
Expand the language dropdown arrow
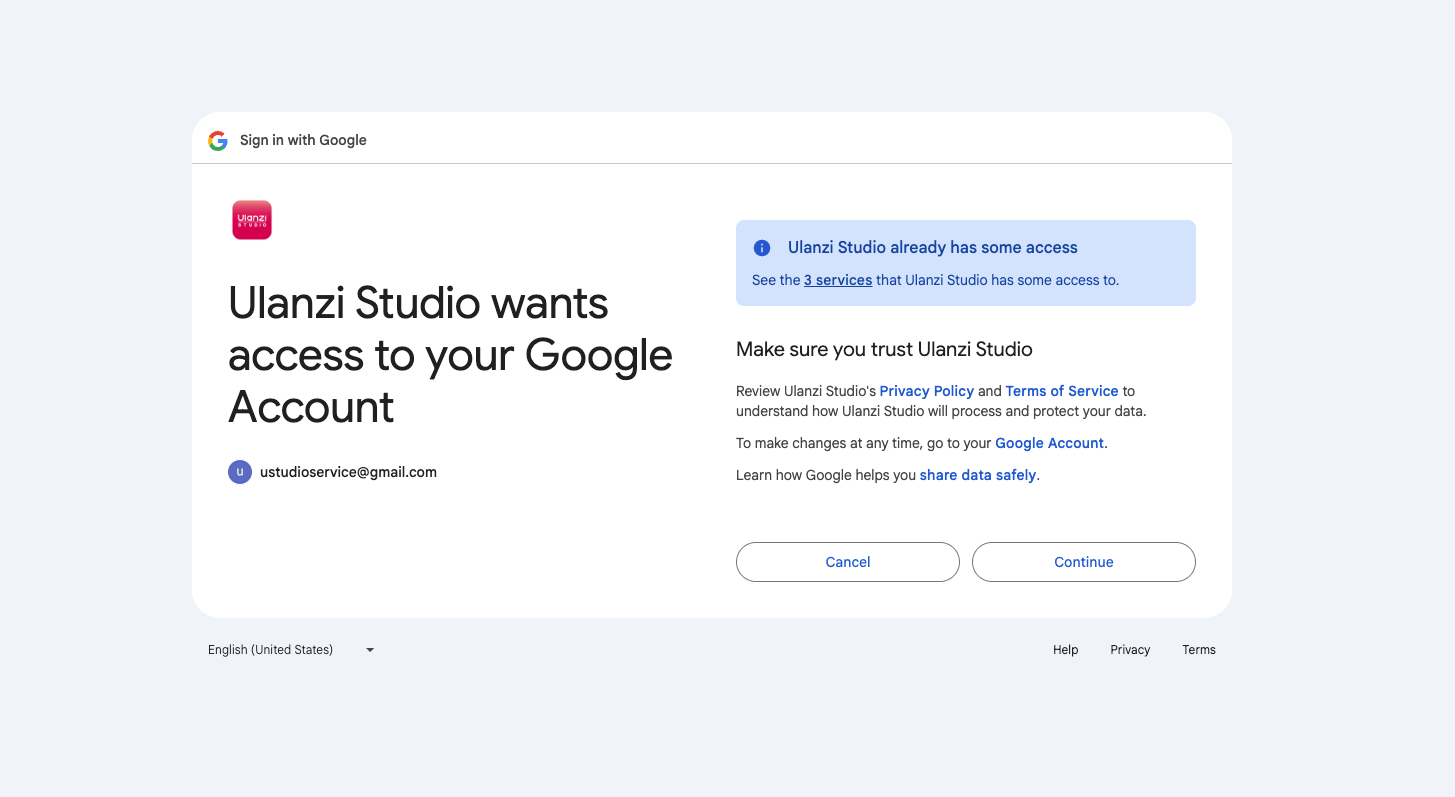[370, 650]
